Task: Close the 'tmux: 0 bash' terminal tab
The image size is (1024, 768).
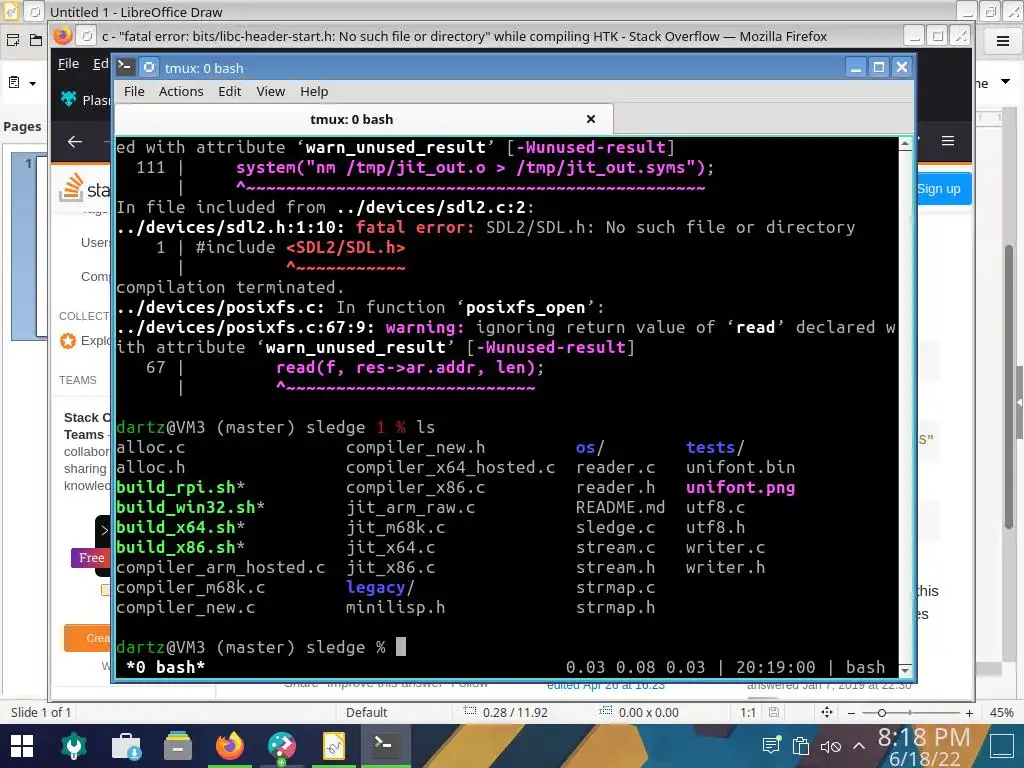Action: tap(591, 119)
